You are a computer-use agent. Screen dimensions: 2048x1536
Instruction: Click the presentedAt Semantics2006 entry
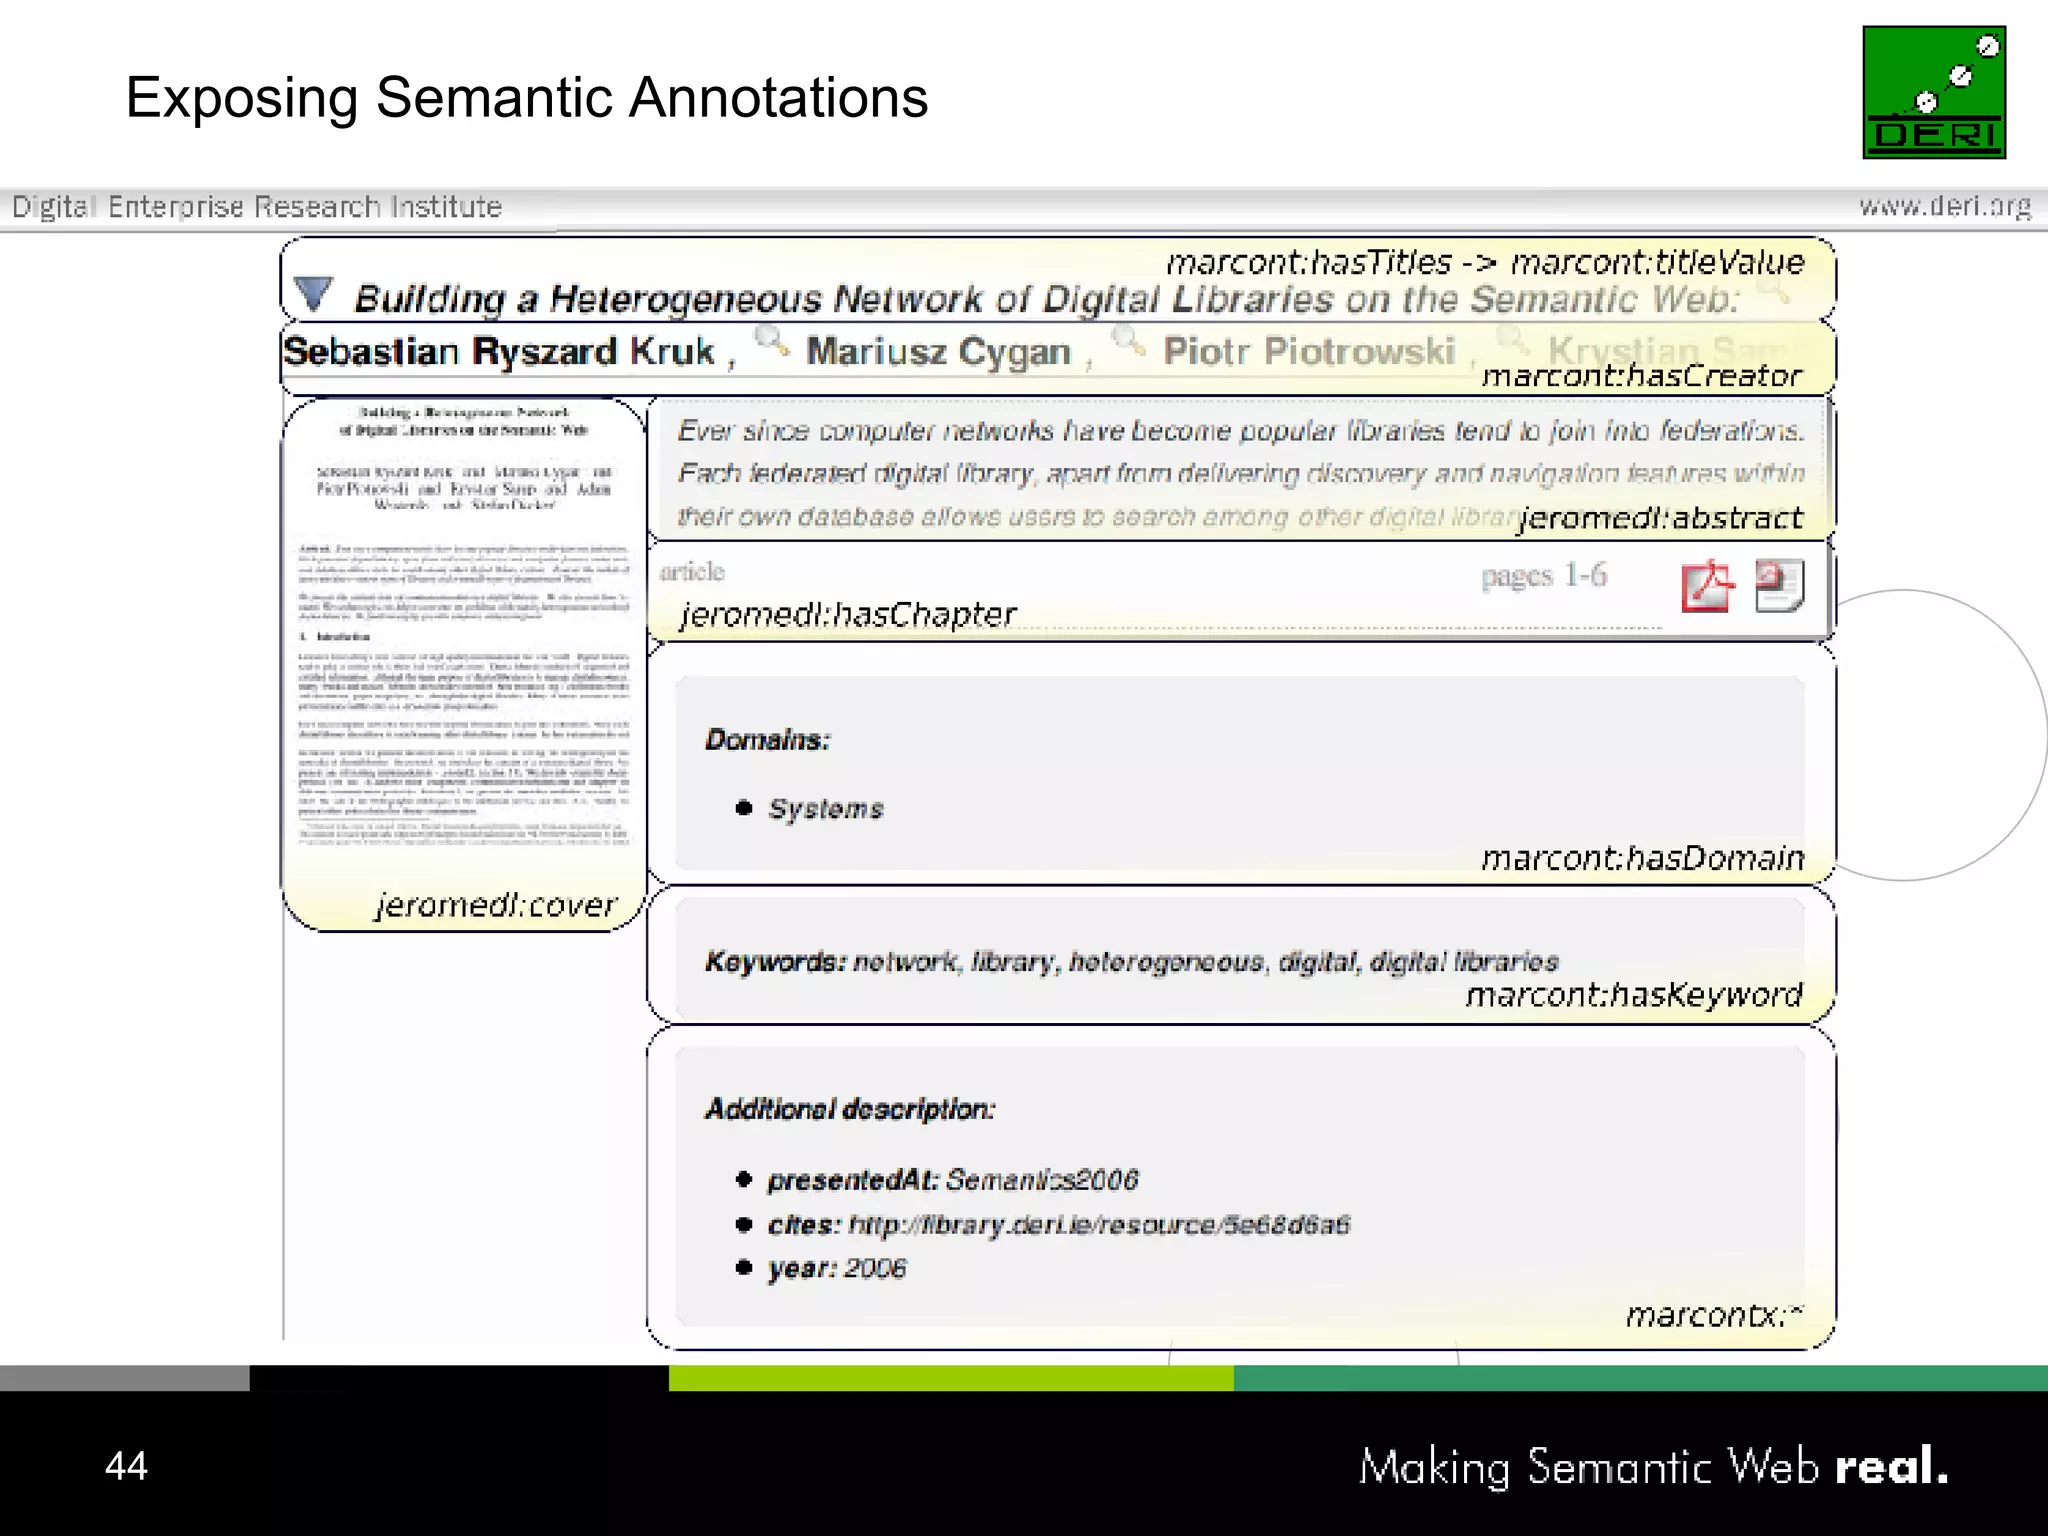pos(953,1180)
